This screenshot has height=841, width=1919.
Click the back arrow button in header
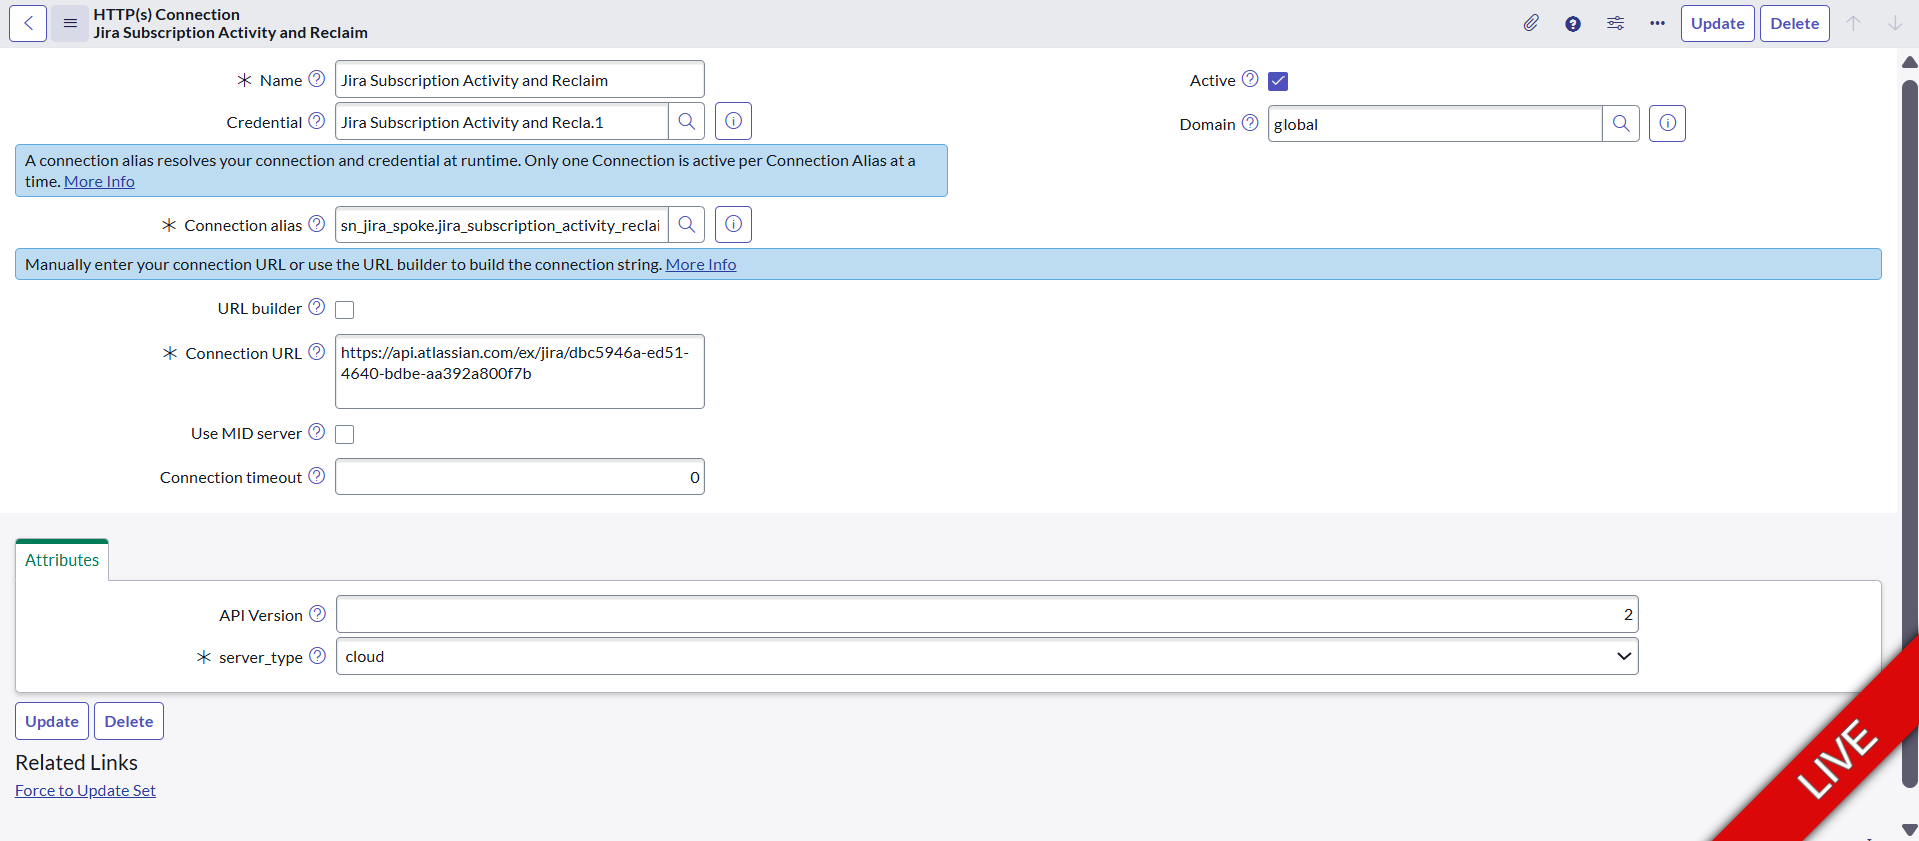[x=28, y=24]
